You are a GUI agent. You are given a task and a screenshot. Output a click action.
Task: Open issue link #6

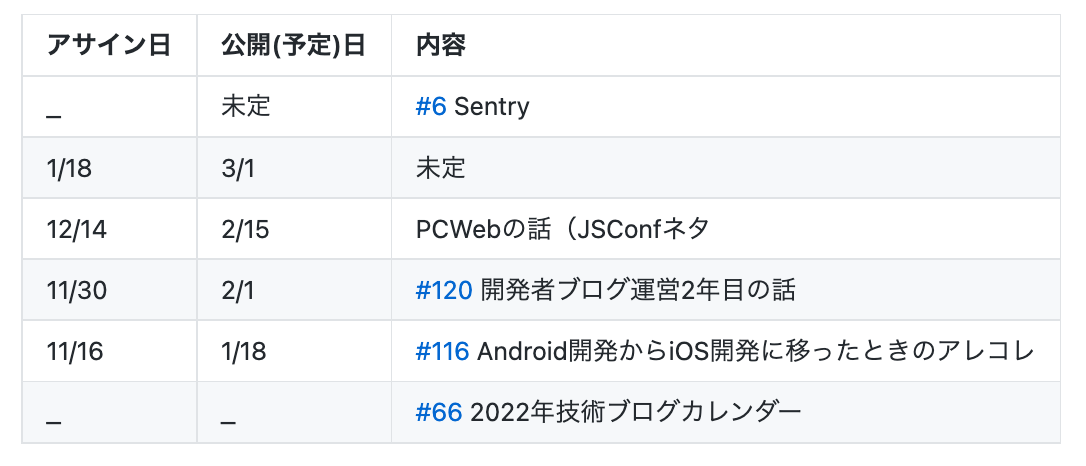(x=431, y=107)
